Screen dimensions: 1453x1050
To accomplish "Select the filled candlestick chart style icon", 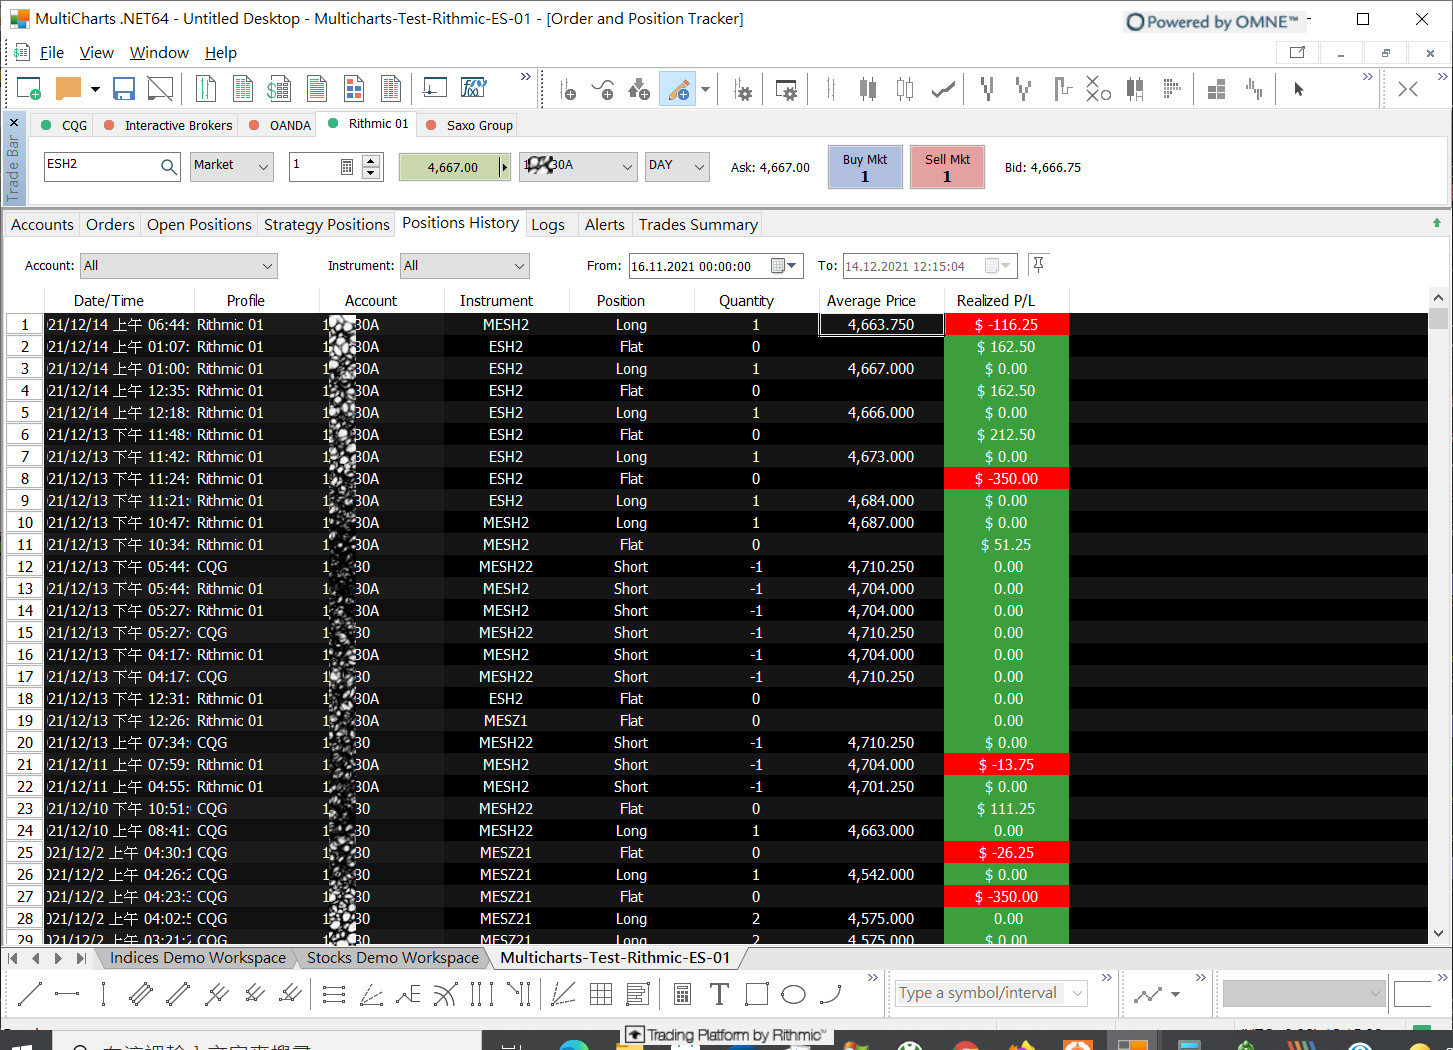I will click(x=867, y=90).
